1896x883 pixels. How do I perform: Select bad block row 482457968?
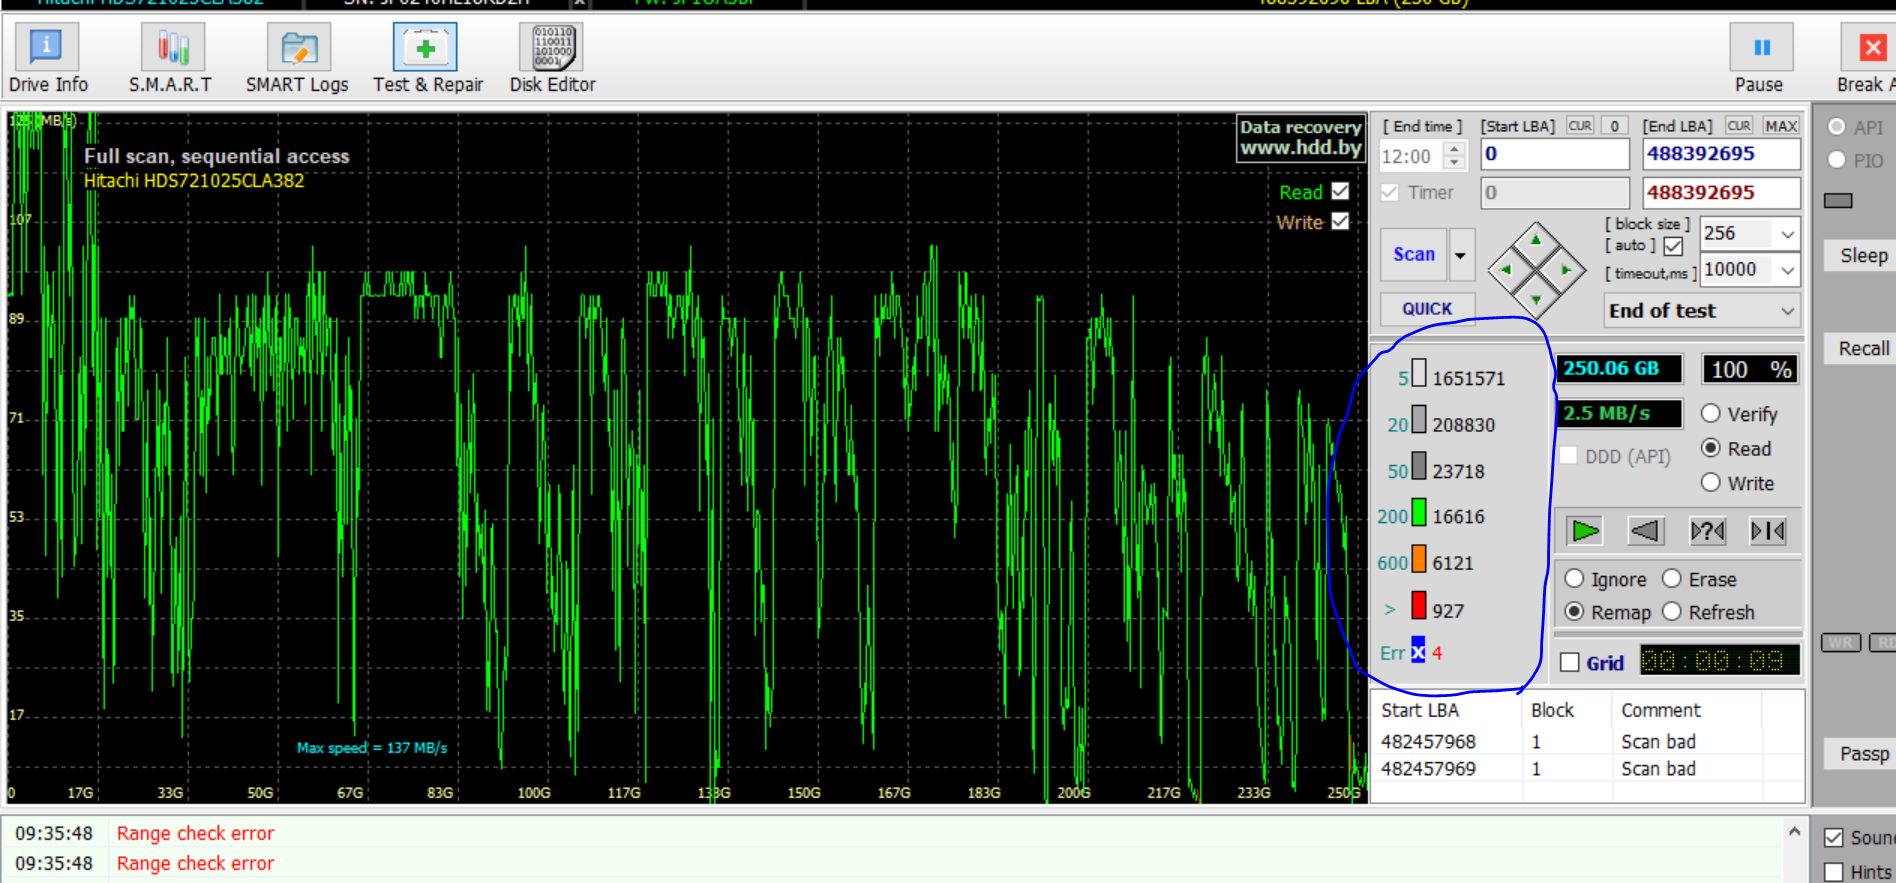[x=1586, y=742]
